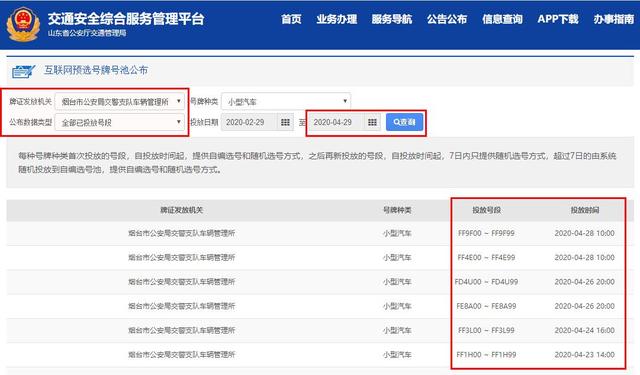Screen dimensions: 640x375
Task: Click the 互联网预选号牌号池公布 heading
Action: [x=96, y=70]
